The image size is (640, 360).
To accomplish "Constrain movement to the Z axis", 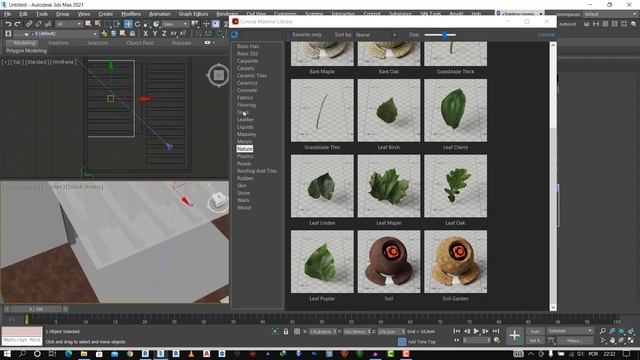I will pyautogui.click(x=164, y=33).
